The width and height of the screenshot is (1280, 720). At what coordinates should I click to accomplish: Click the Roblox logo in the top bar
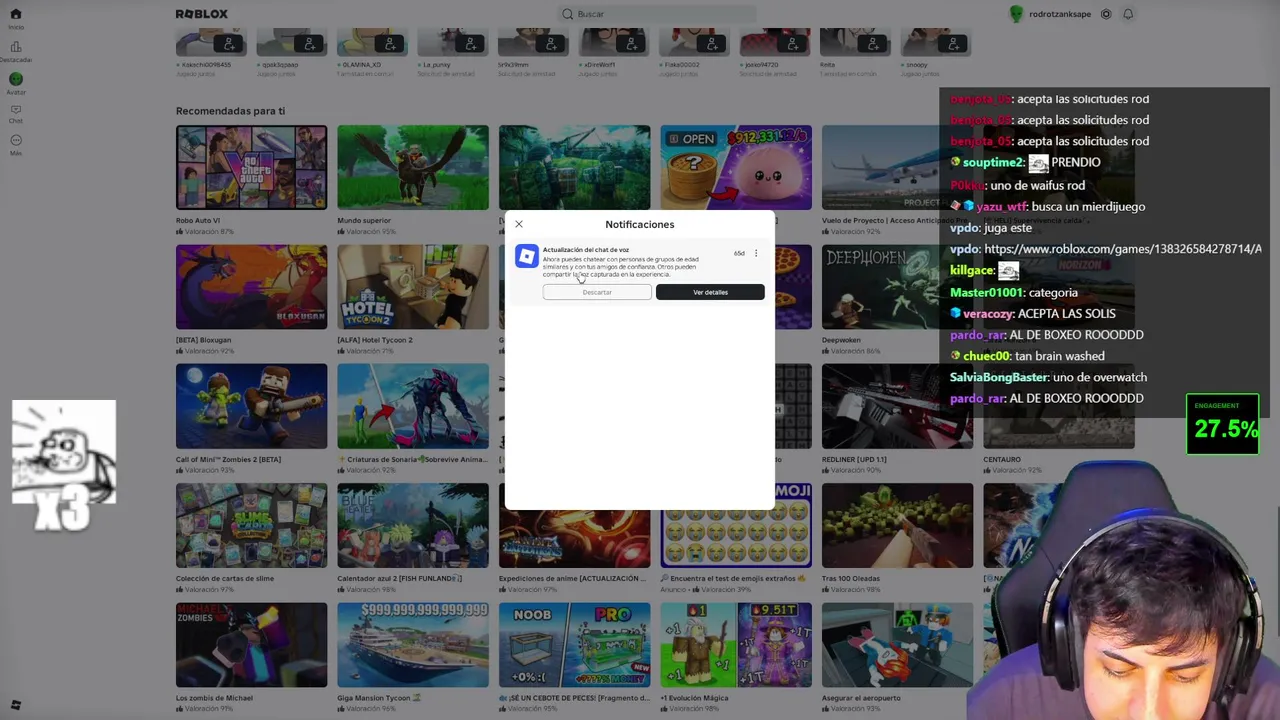click(x=202, y=14)
